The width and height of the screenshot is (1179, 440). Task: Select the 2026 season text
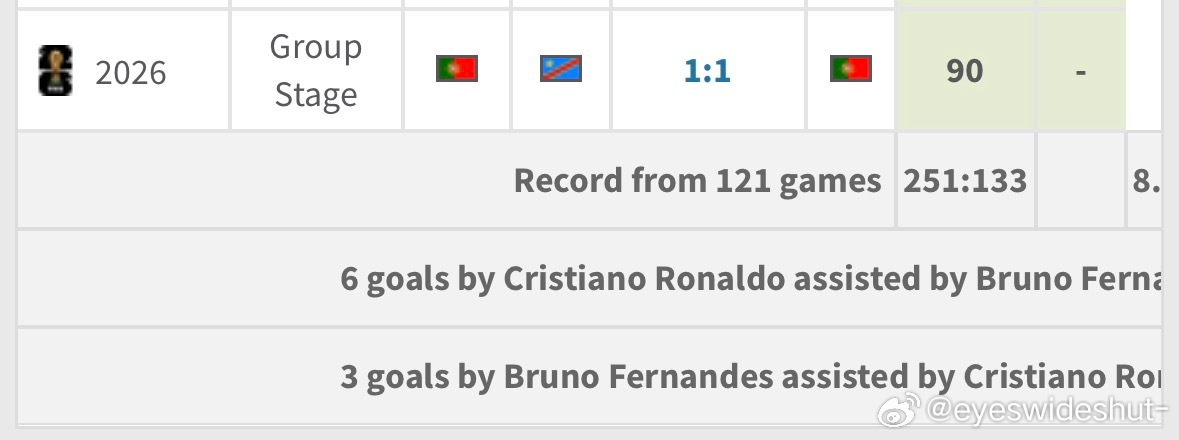pyautogui.click(x=131, y=72)
